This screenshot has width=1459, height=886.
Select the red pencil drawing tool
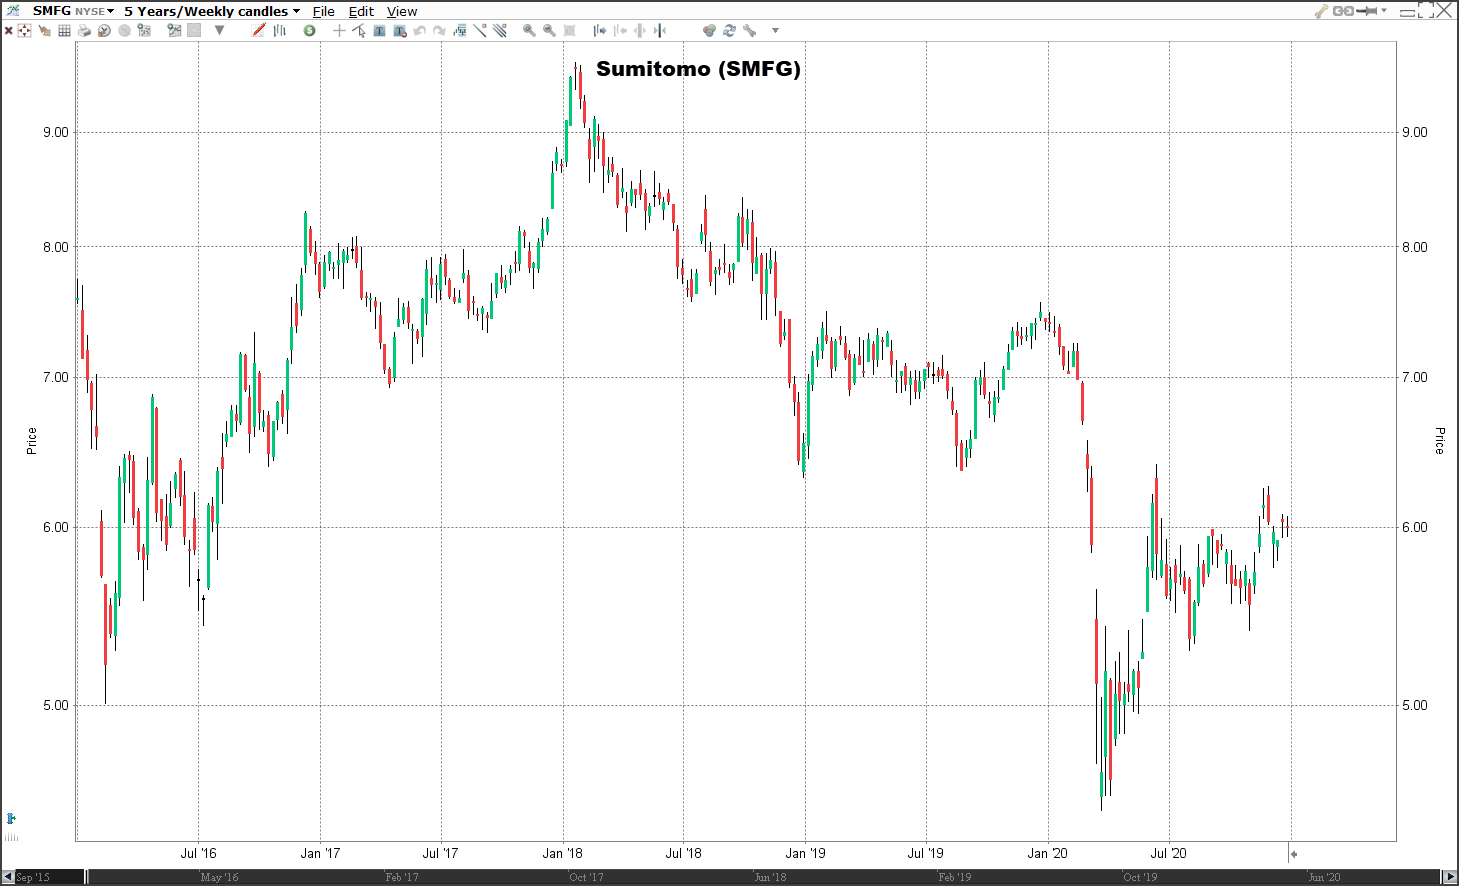258,30
